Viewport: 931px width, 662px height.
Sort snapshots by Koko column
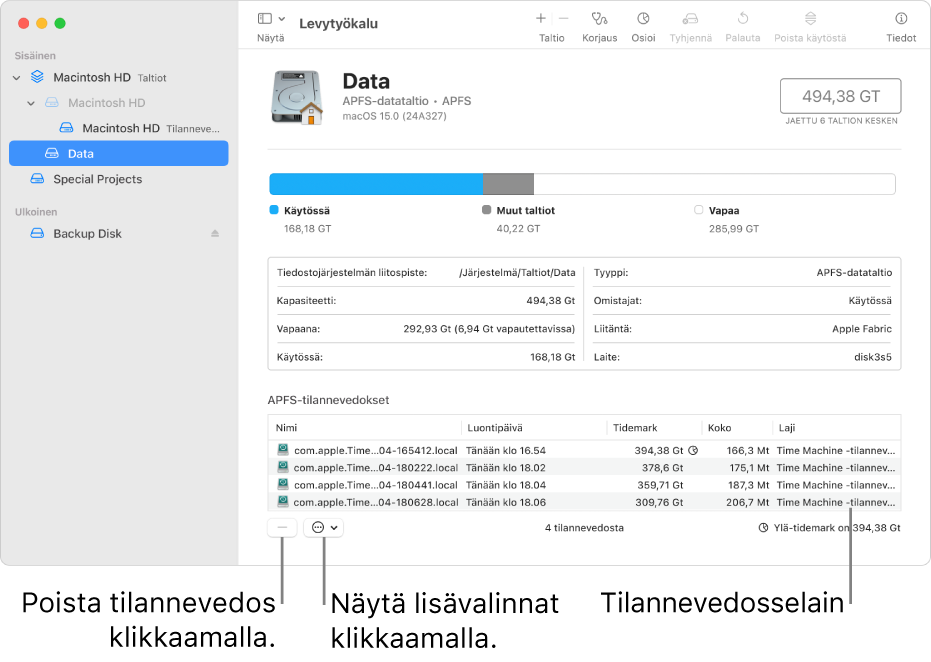point(737,428)
